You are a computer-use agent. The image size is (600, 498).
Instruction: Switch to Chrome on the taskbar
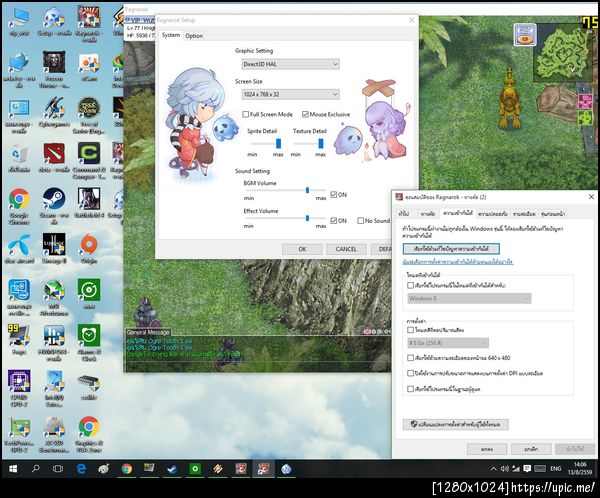coord(127,469)
